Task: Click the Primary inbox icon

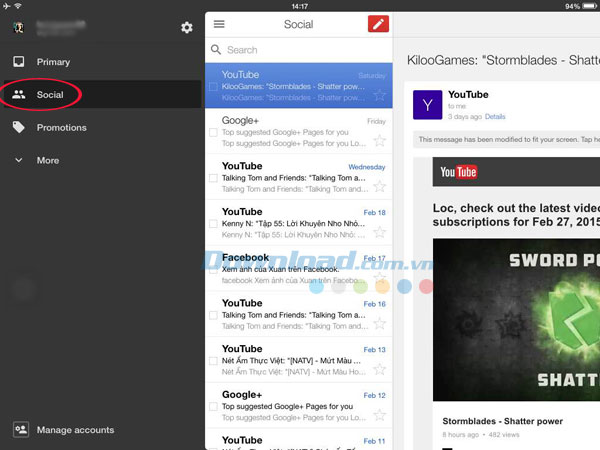Action: [x=18, y=62]
